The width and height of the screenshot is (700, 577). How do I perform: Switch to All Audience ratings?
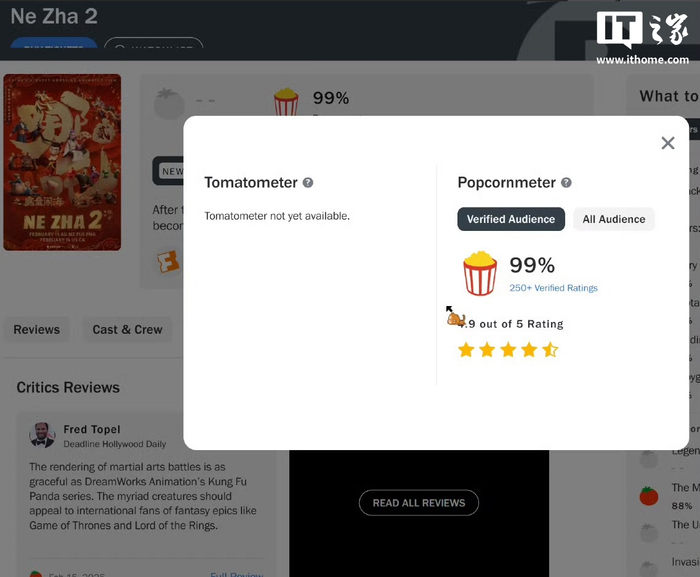(614, 219)
